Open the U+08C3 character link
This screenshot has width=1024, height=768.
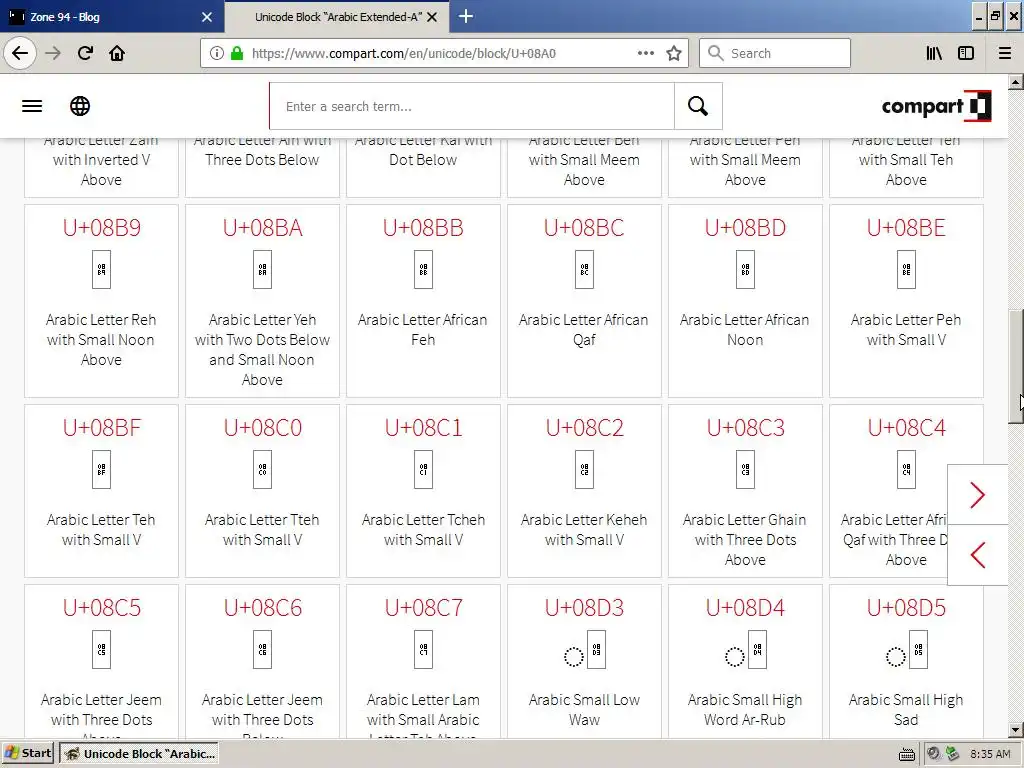pos(745,428)
